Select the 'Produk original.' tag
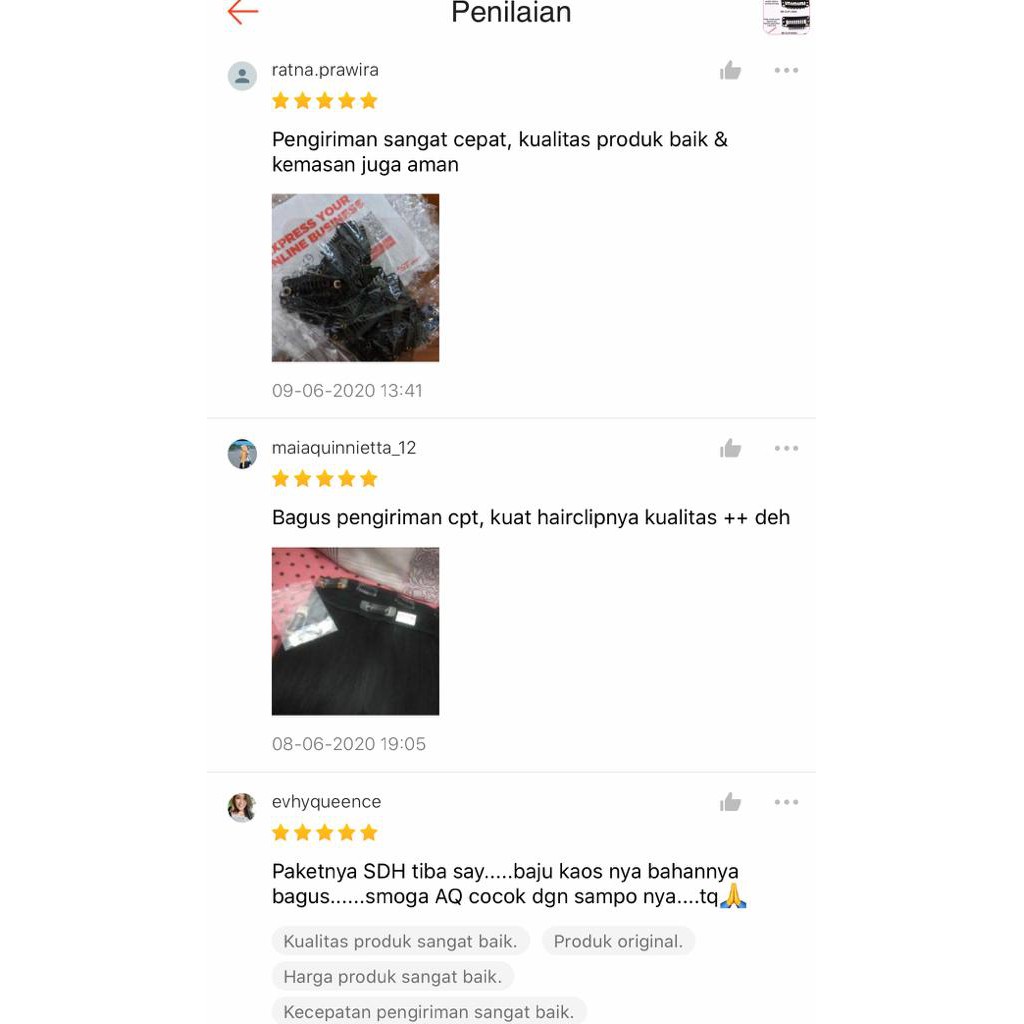 pos(618,941)
